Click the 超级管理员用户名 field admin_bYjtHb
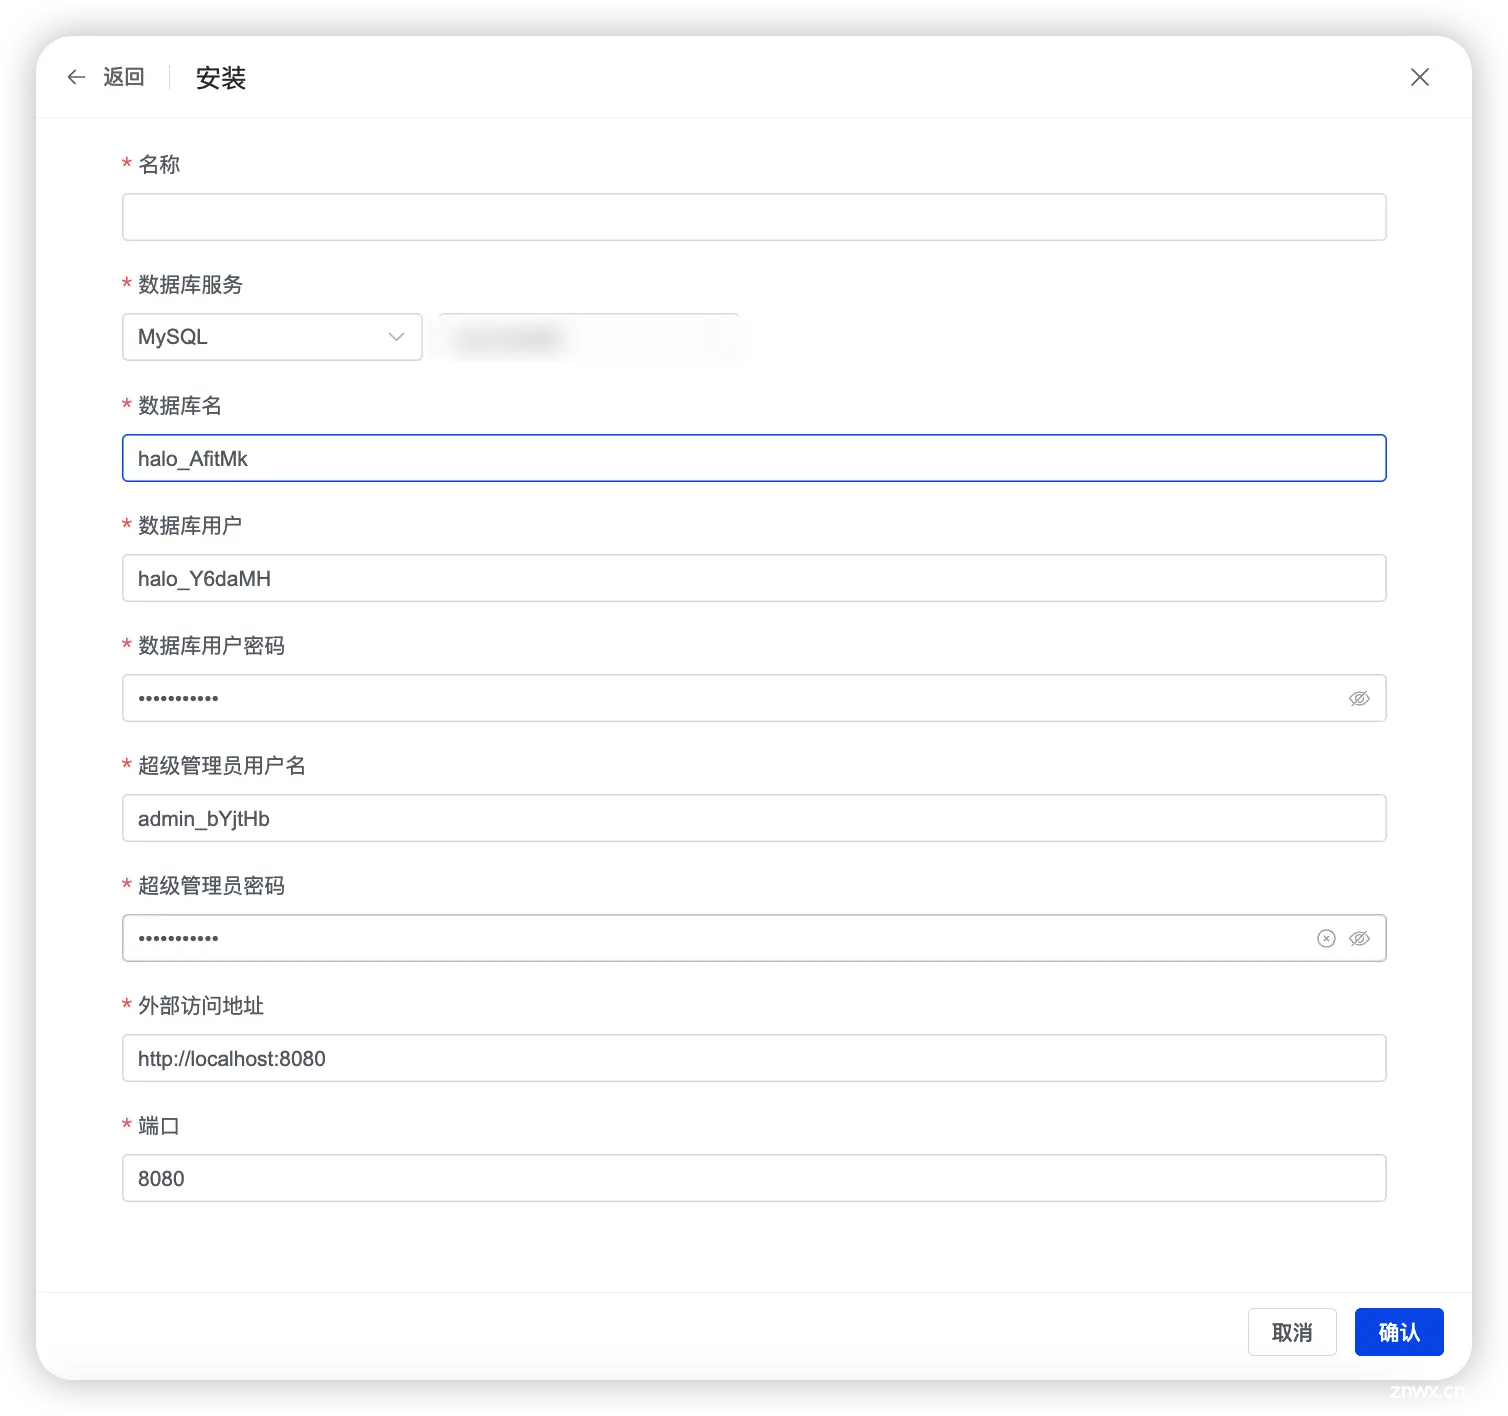This screenshot has width=1508, height=1416. point(754,818)
